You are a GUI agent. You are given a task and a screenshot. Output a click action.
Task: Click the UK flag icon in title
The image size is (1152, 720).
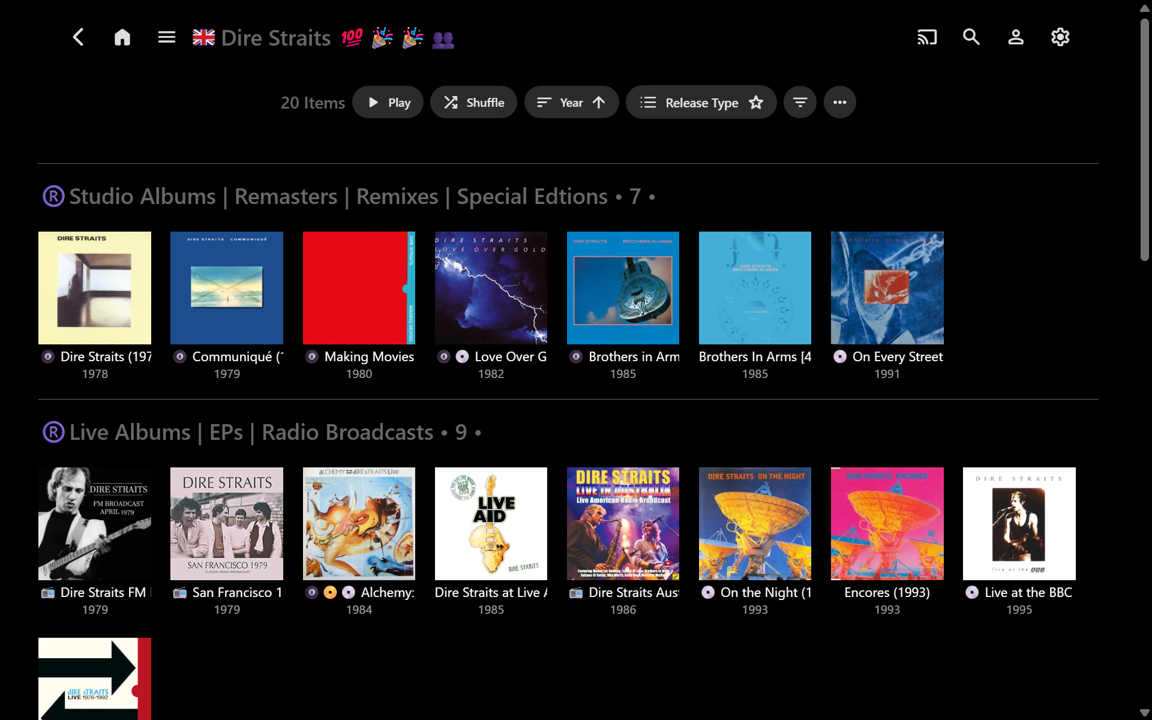[204, 37]
